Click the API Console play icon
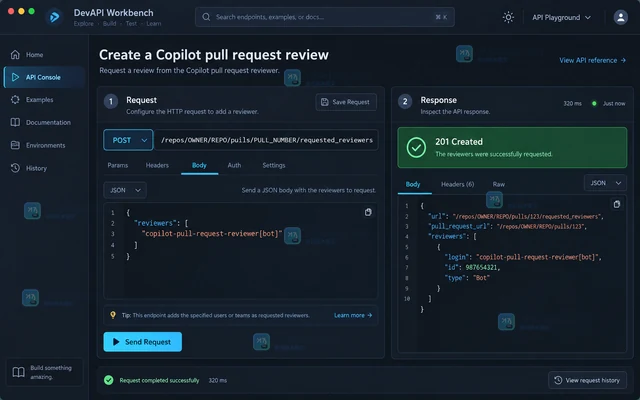The height and width of the screenshot is (400, 640). coord(15,77)
